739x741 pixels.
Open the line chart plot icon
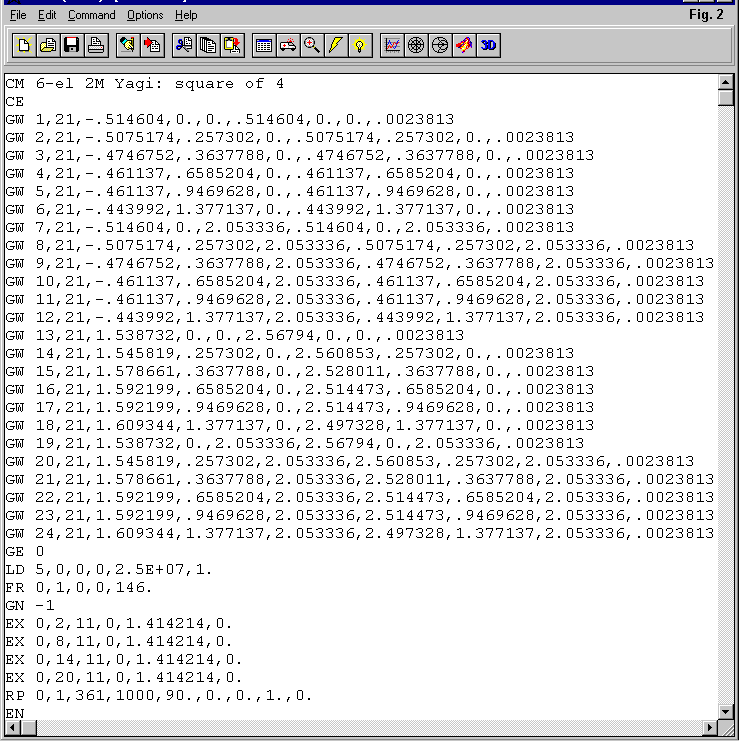click(x=392, y=45)
